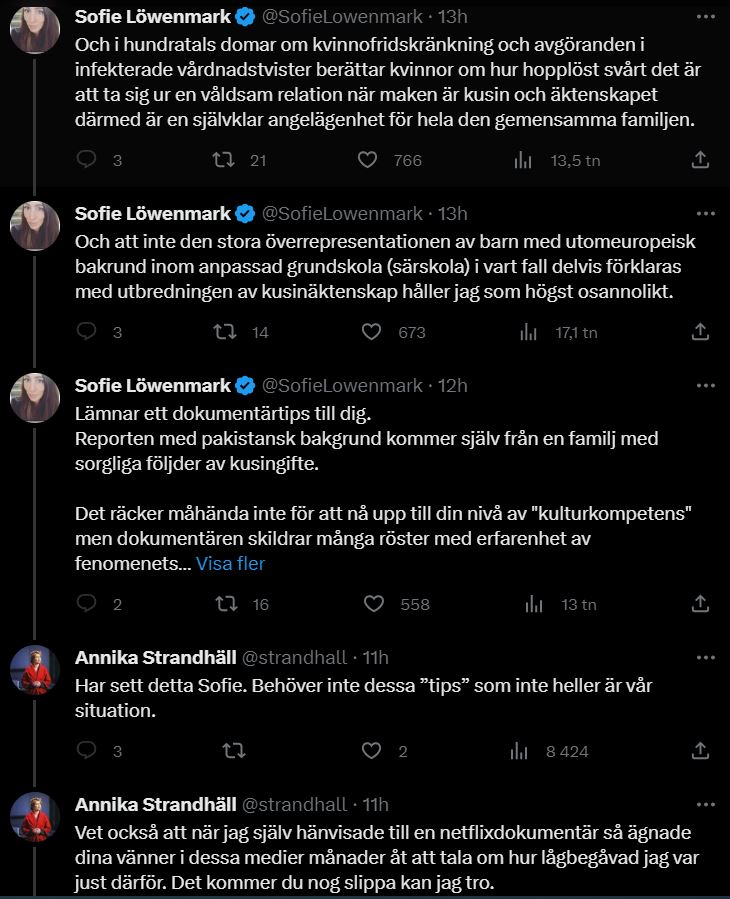Click Sofie Löwenmark's avatar on first tweet
The image size is (730, 899).
(35, 29)
